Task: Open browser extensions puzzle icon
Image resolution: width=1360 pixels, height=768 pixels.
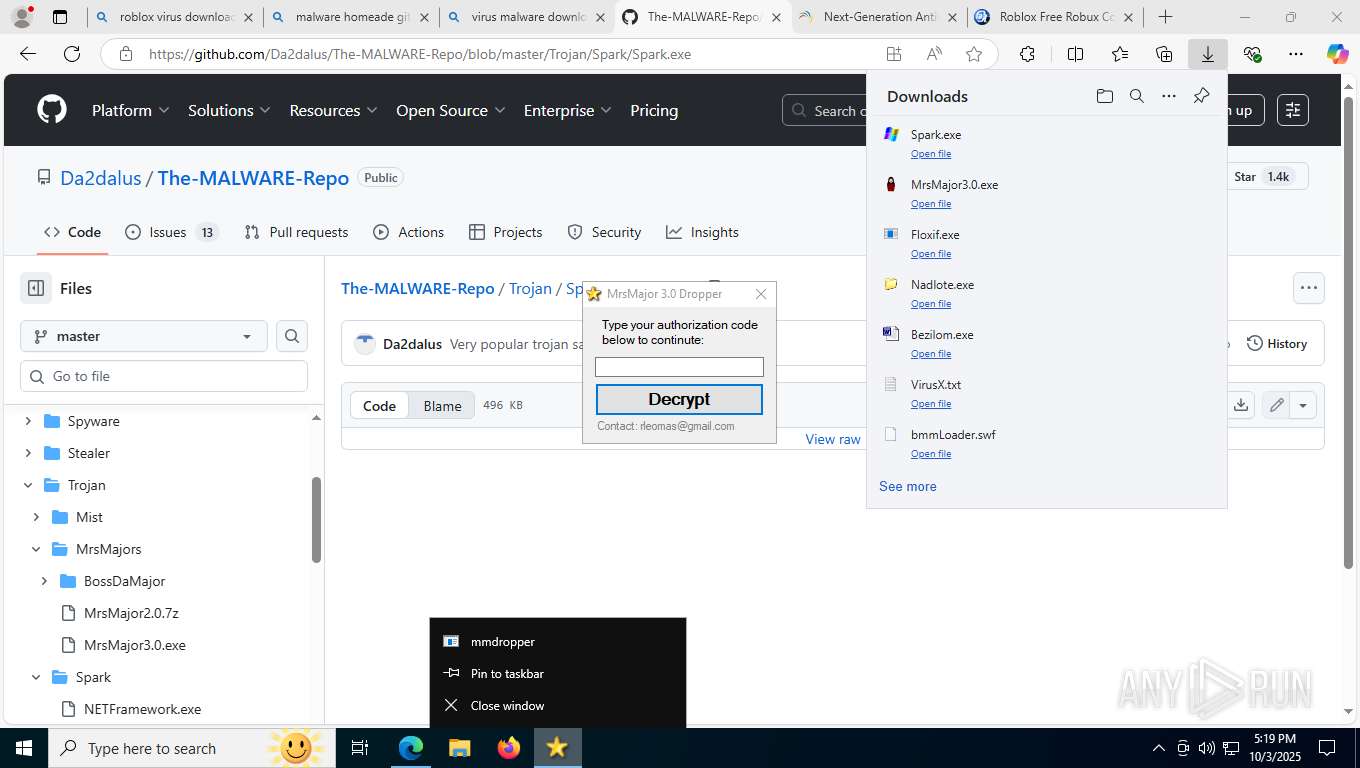Action: point(1027,54)
